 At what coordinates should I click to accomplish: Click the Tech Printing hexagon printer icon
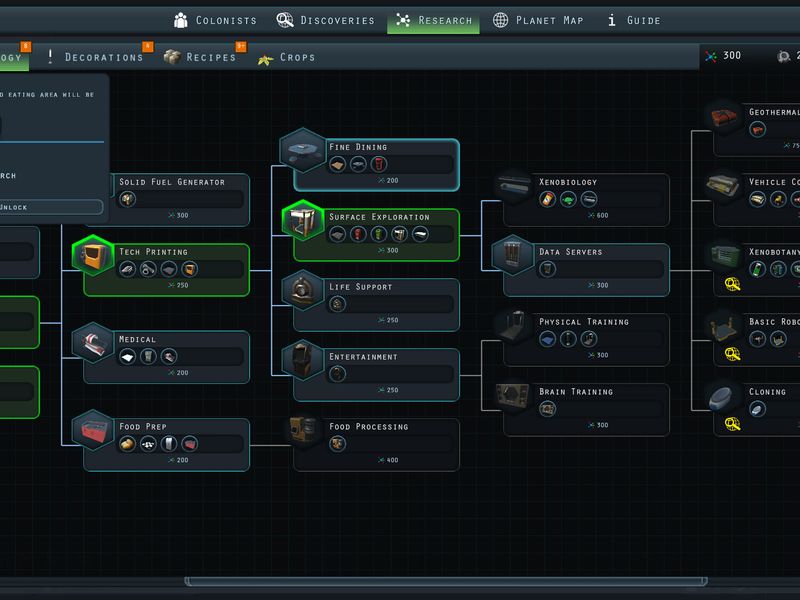pos(93,255)
